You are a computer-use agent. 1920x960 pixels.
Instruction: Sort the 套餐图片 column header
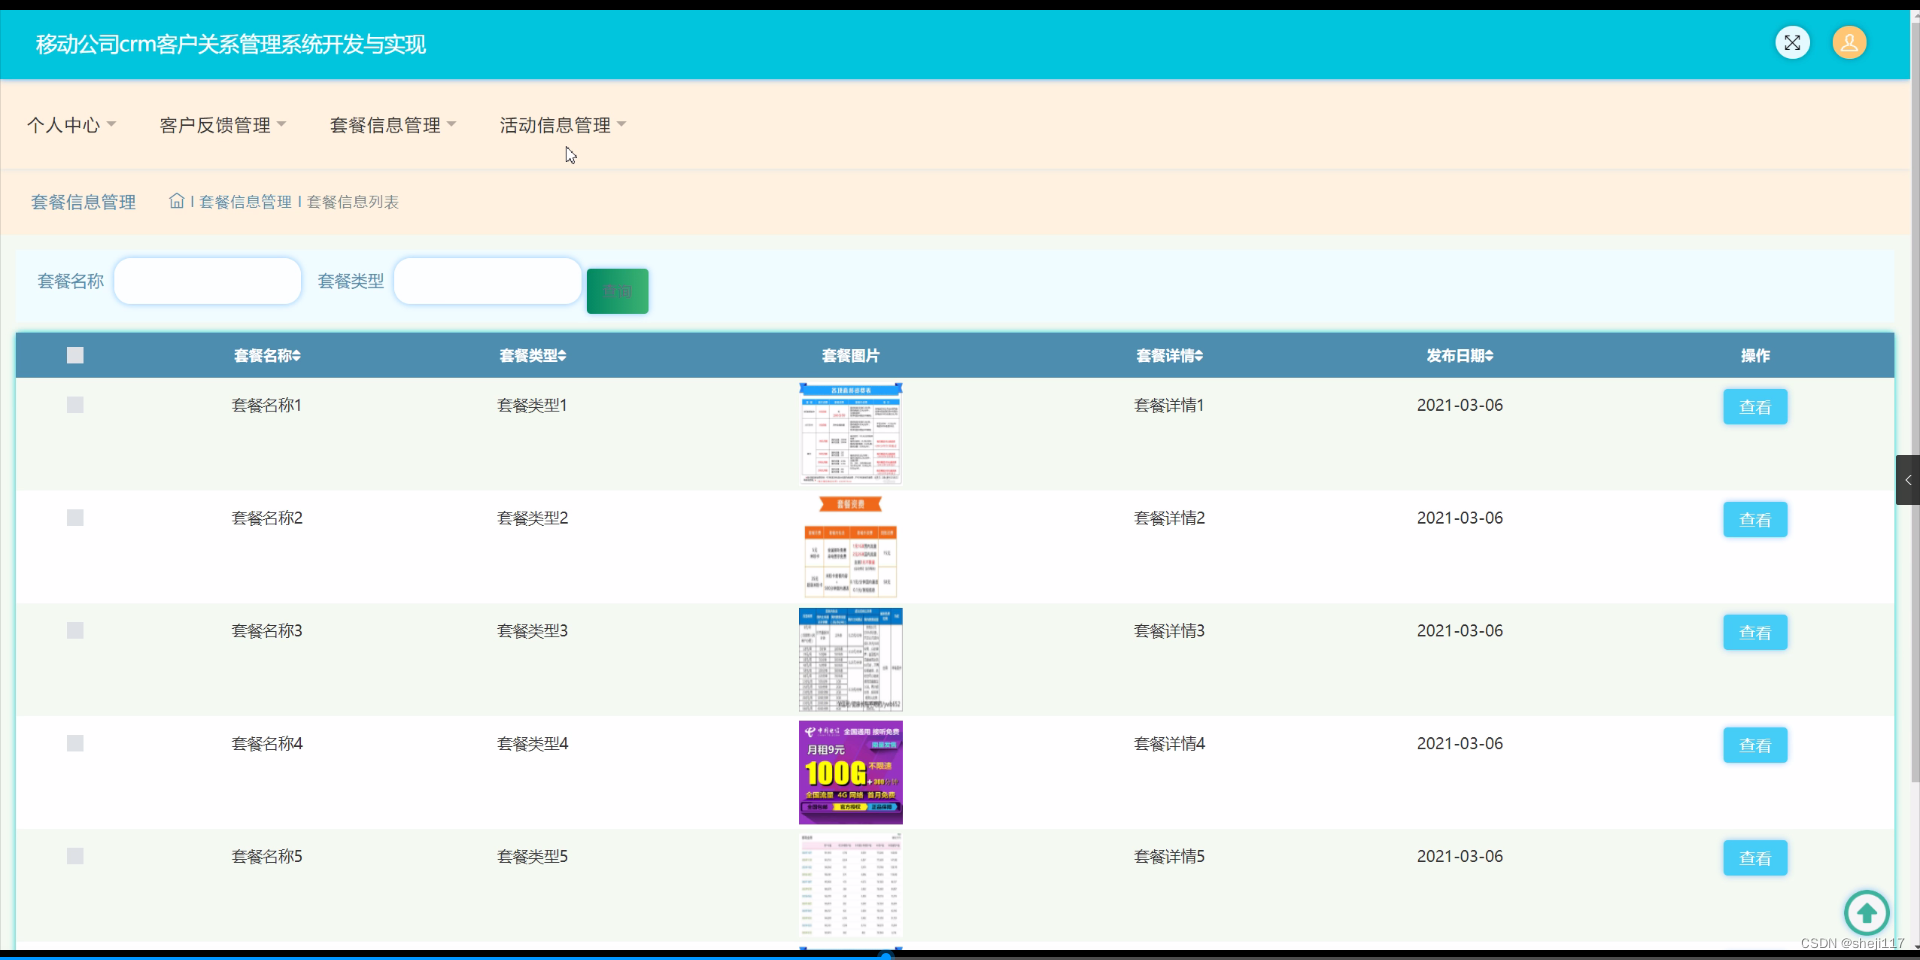850,355
